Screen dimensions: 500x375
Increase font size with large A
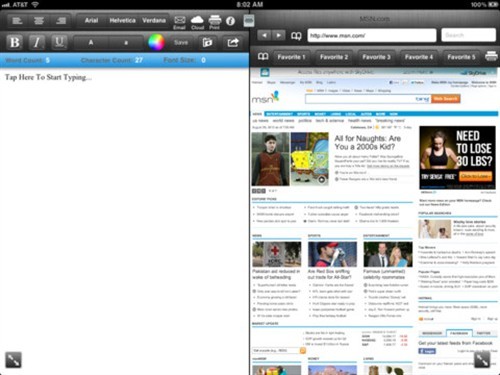pos(91,43)
